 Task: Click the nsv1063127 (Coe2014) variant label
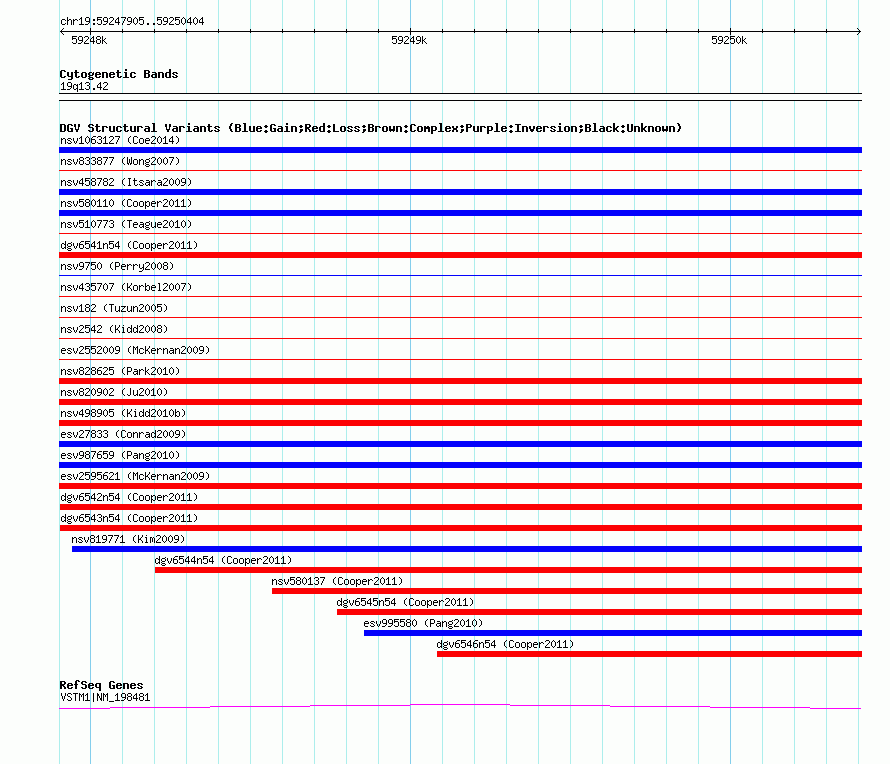119,140
